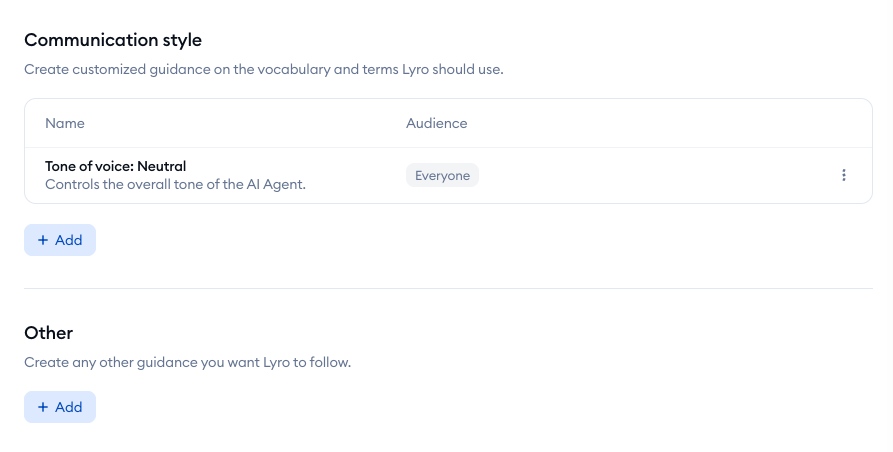Click the 'Create any other guidance' description text

[x=187, y=363]
